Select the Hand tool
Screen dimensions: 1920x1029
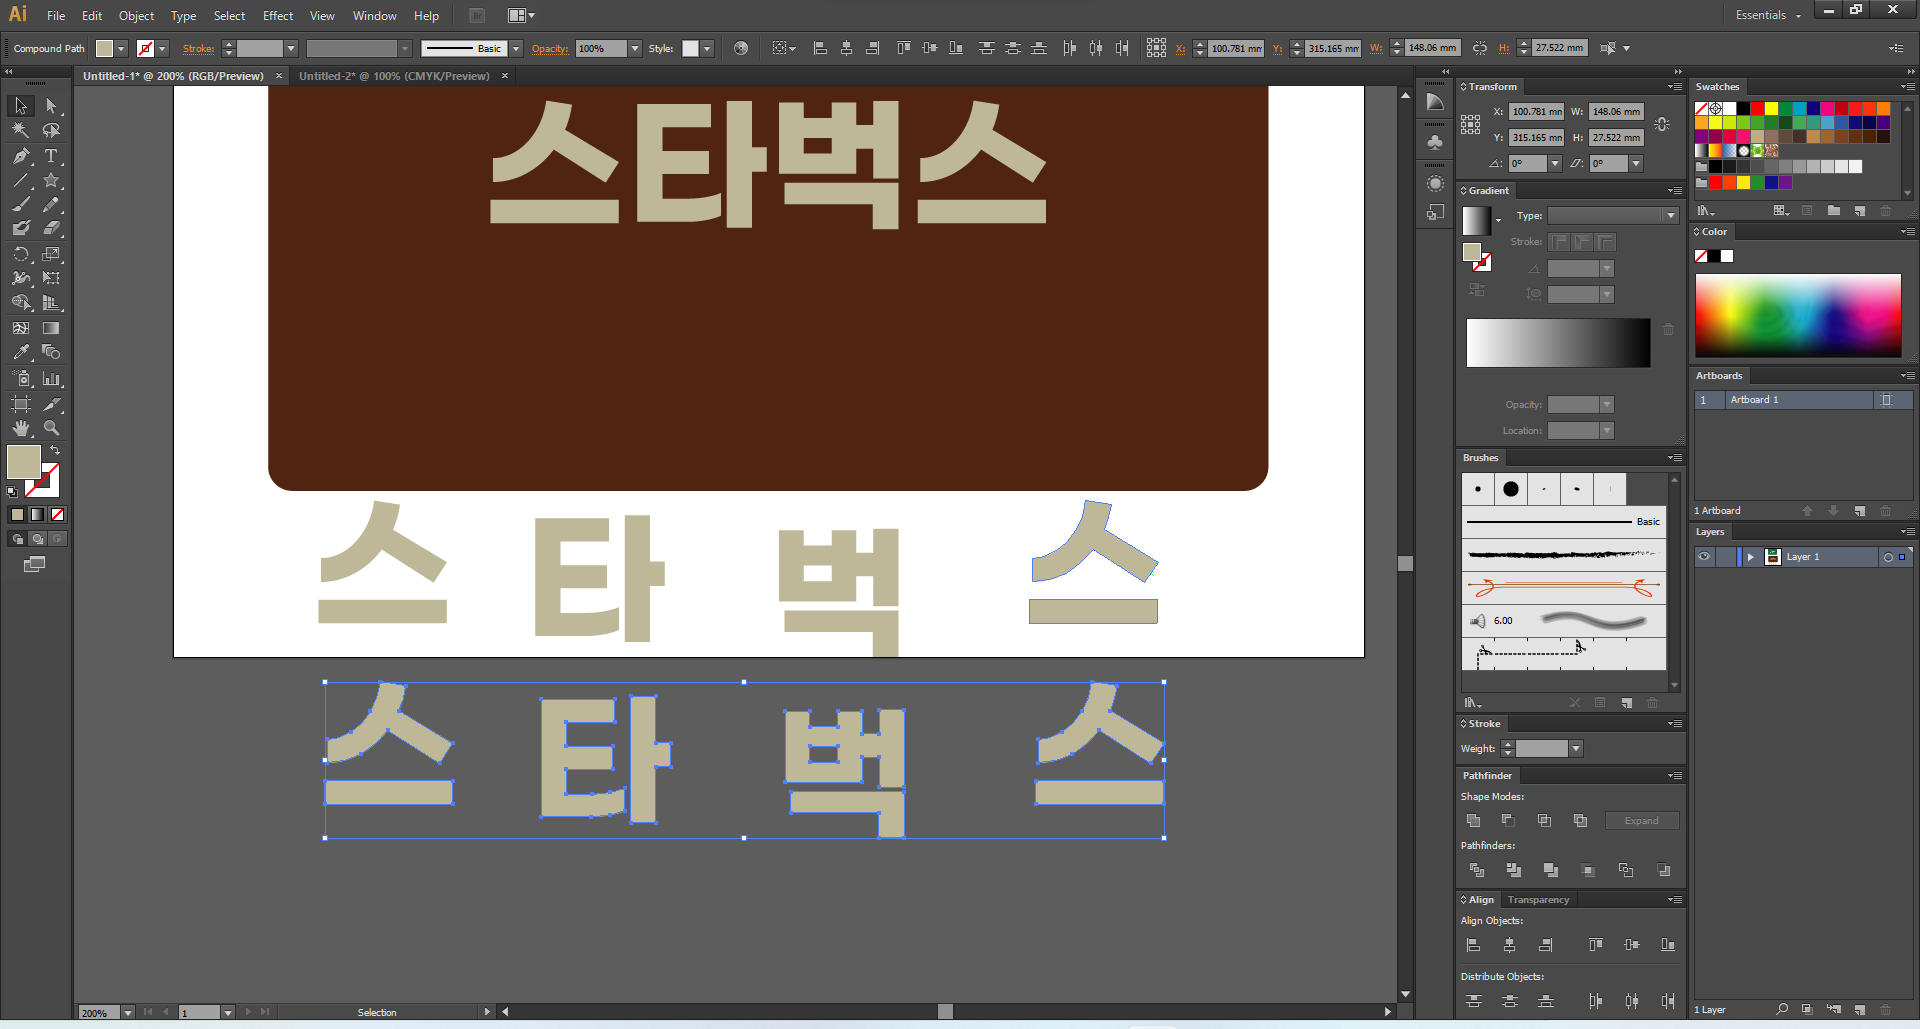(21, 428)
